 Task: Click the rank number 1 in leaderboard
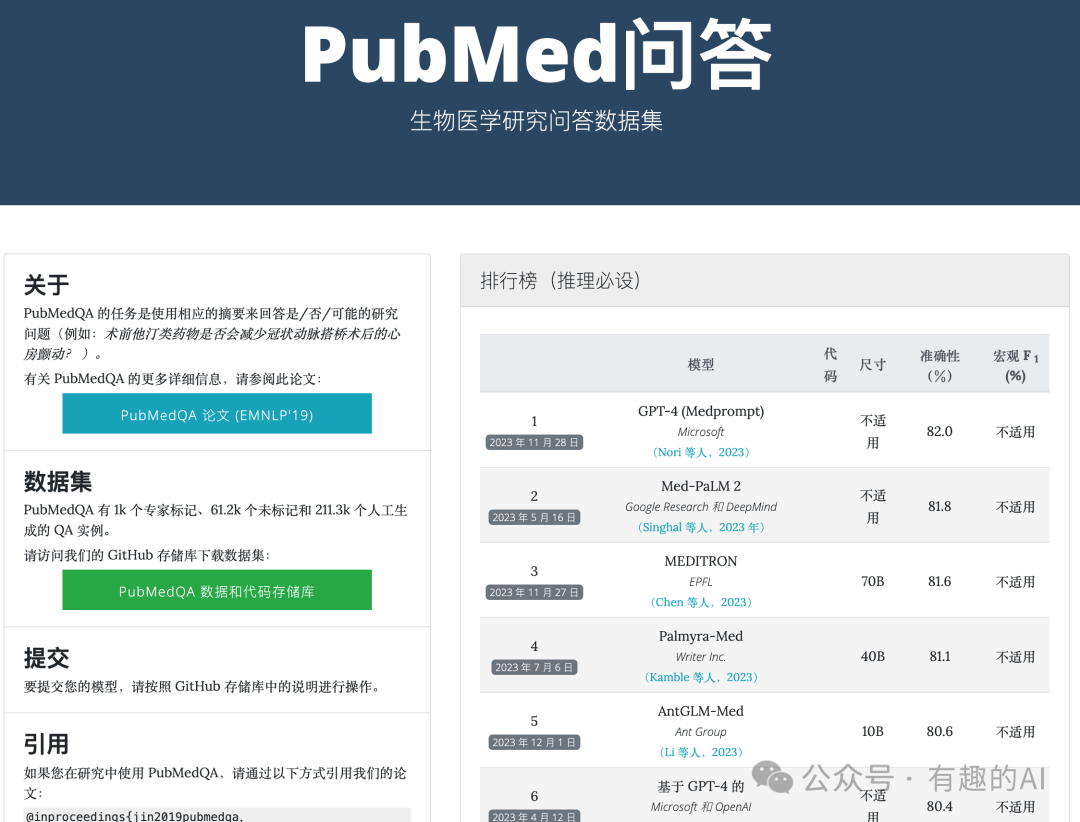pos(534,421)
